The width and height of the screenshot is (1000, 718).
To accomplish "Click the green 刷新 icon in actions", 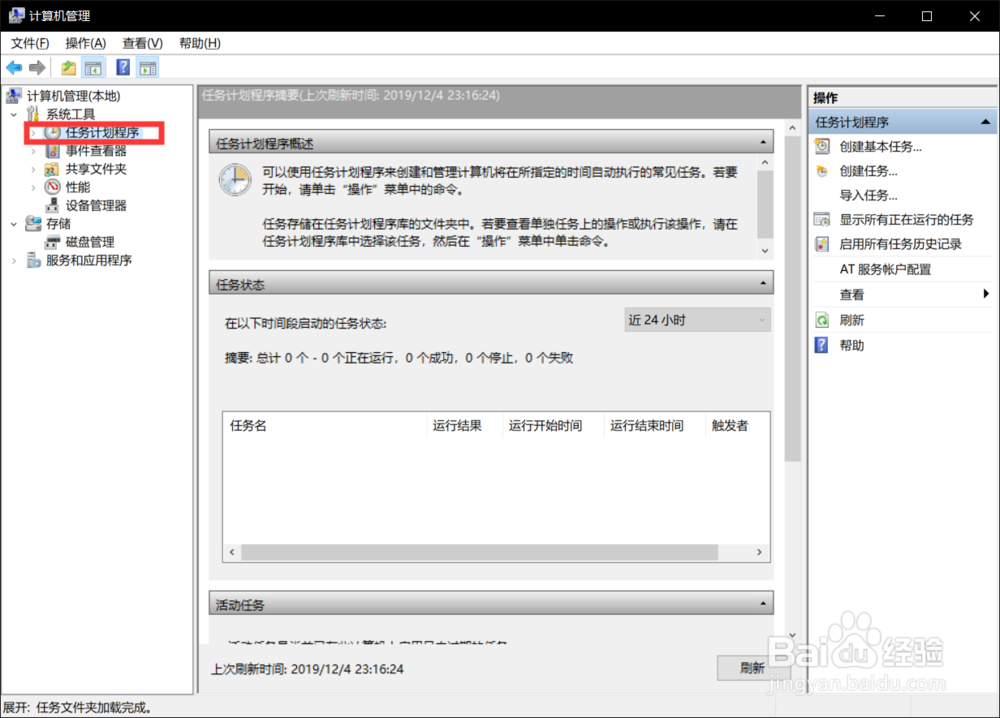I will pyautogui.click(x=822, y=320).
